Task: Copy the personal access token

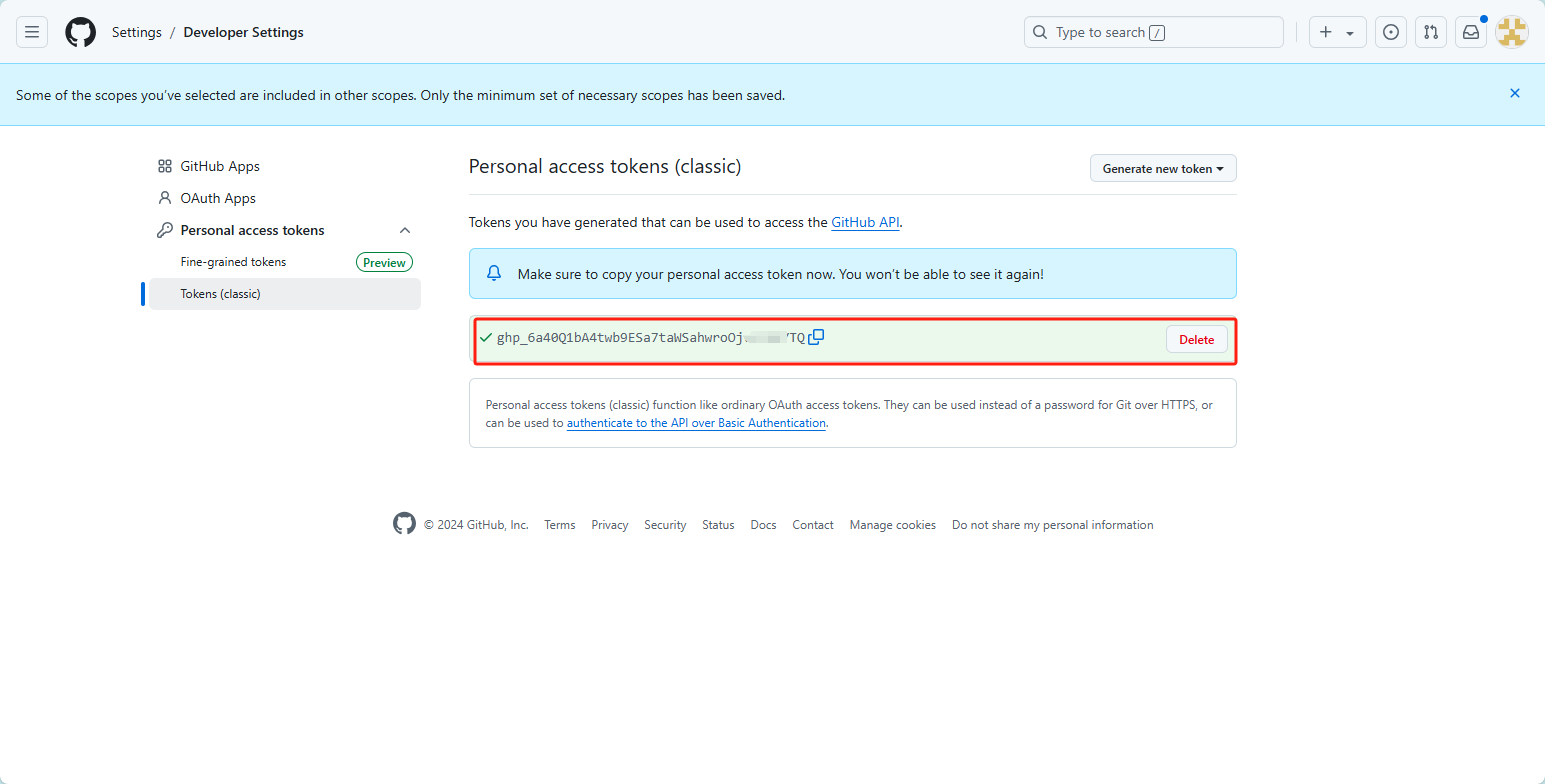Action: pyautogui.click(x=816, y=337)
